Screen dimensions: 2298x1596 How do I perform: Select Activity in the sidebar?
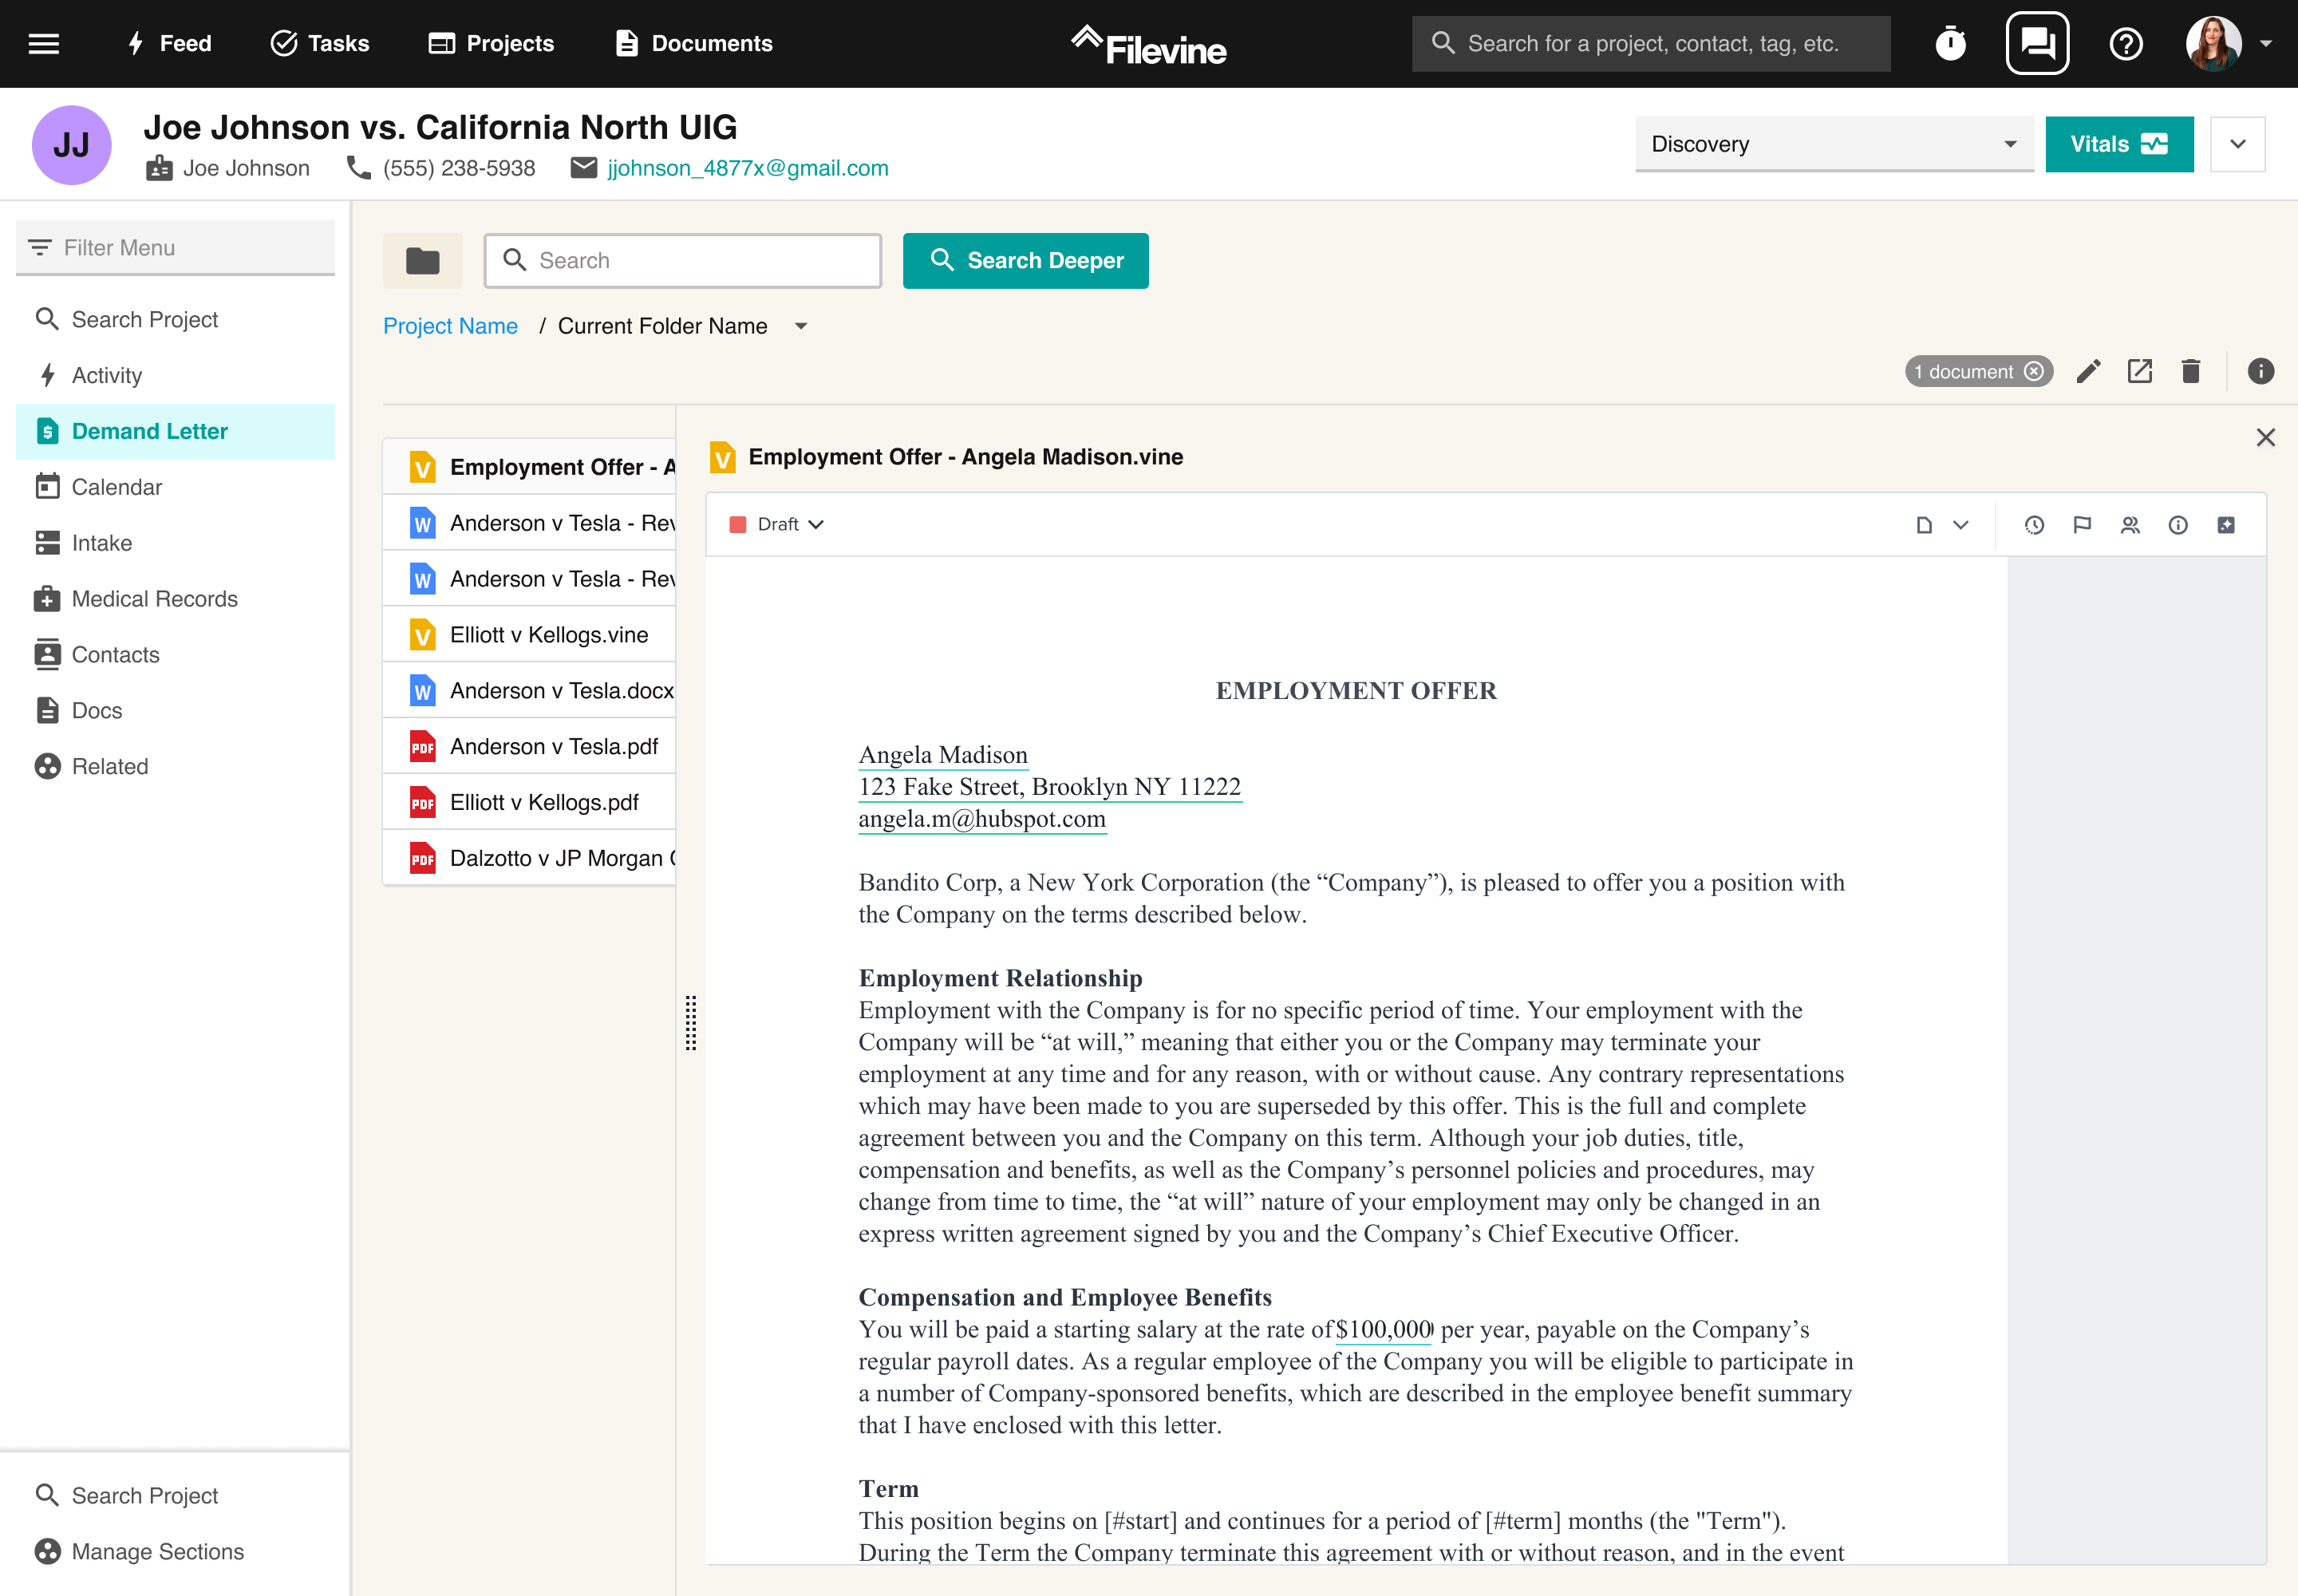pyautogui.click(x=176, y=375)
